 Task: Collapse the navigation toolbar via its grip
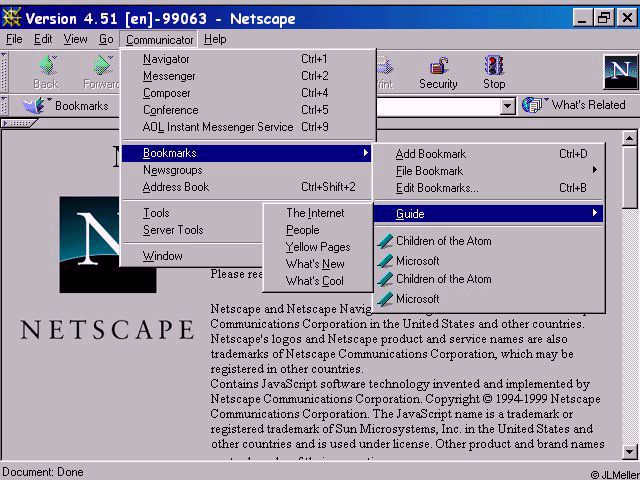[4, 72]
